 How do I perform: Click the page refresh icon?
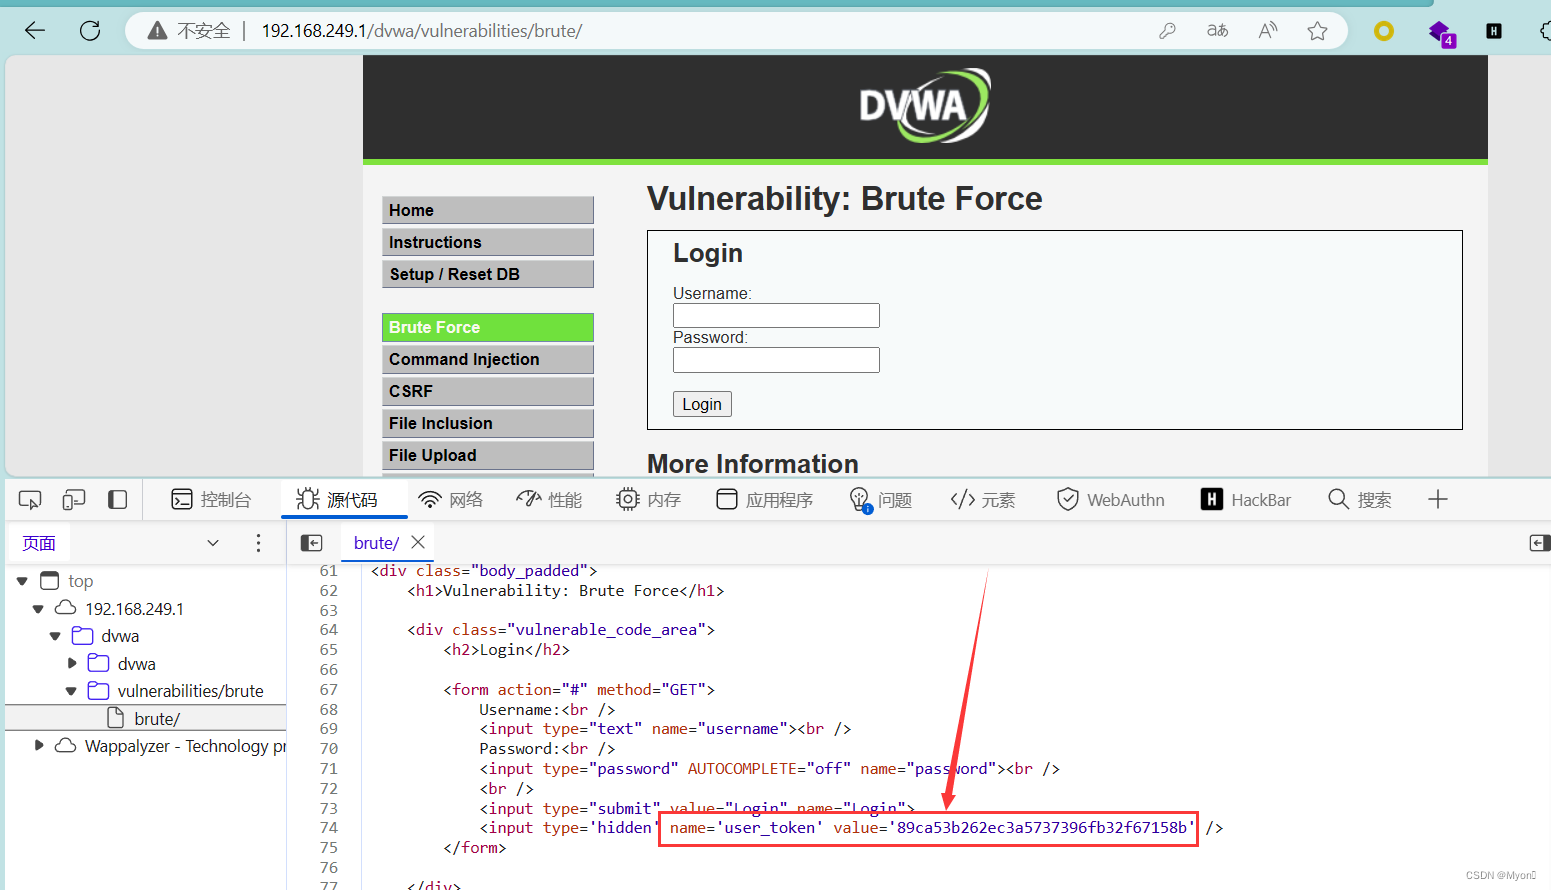tap(90, 30)
